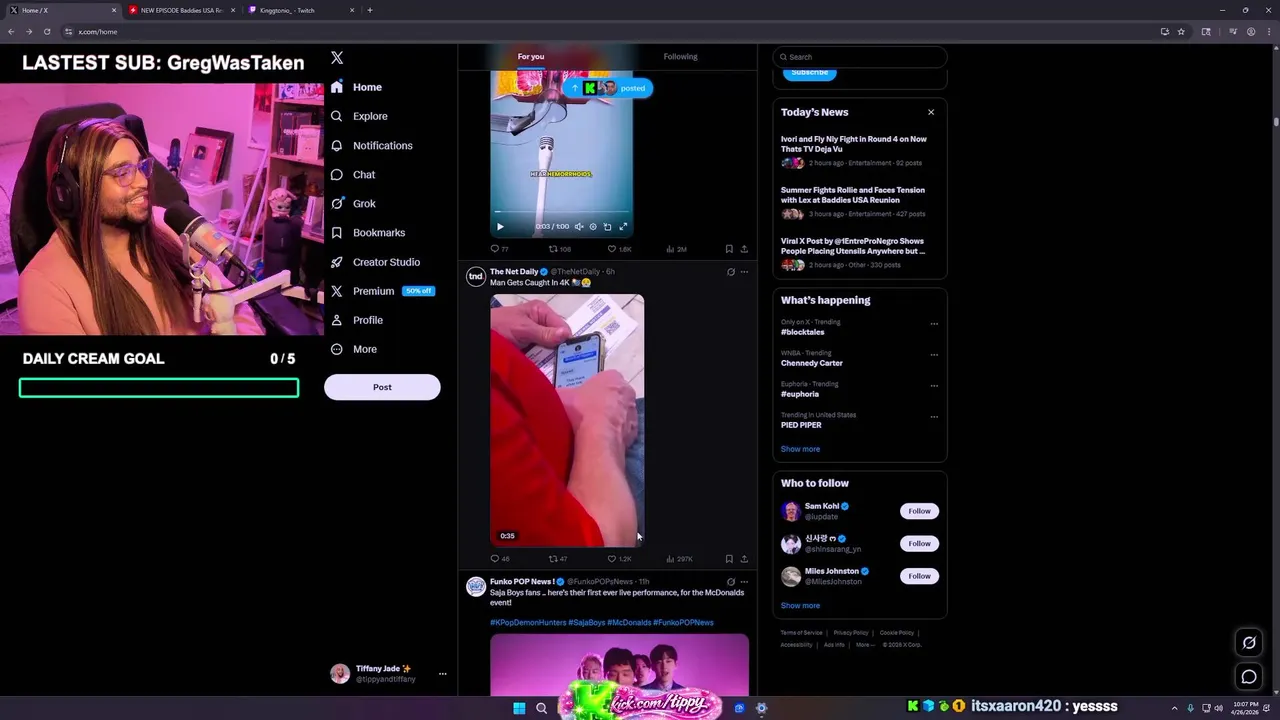The image size is (1280, 720).
Task: Open more options for Chennedy Carter trend
Action: click(x=934, y=355)
